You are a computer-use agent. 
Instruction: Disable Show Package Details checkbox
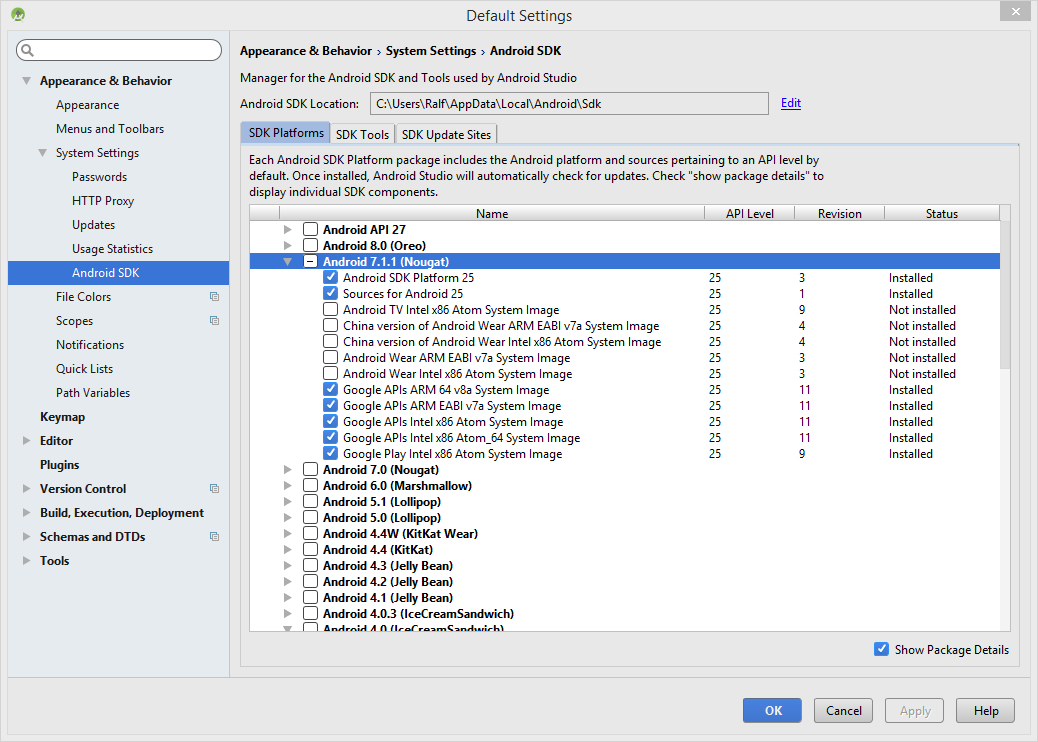[x=881, y=649]
